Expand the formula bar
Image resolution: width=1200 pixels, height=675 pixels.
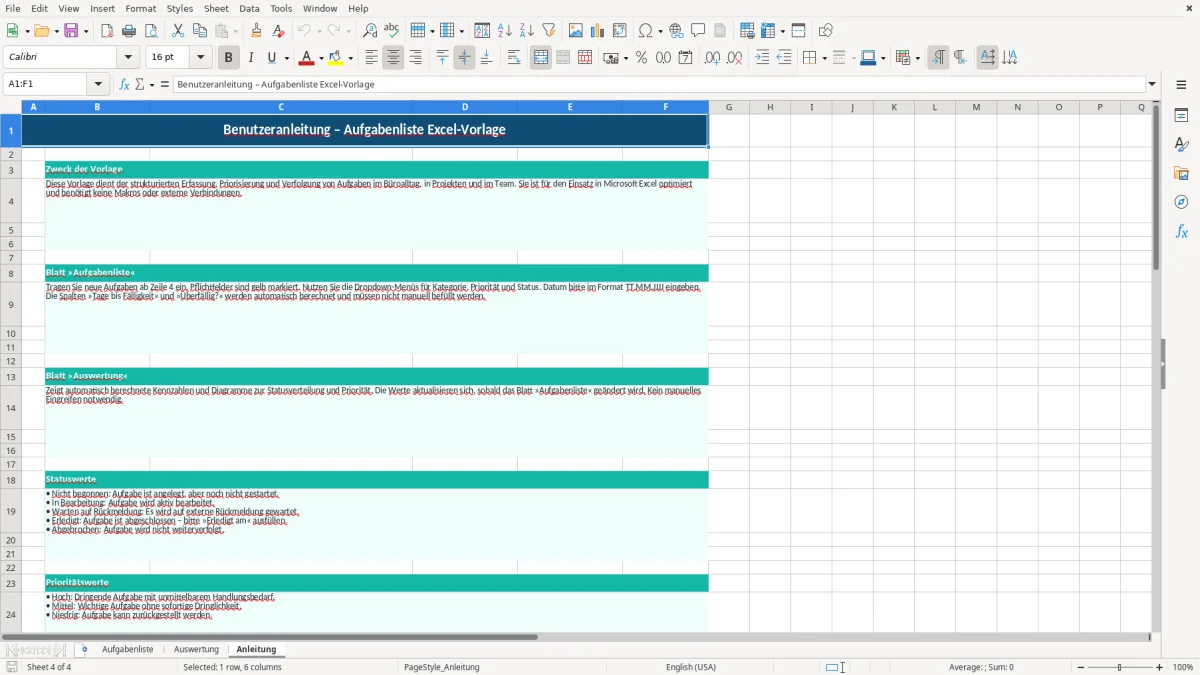point(1152,84)
